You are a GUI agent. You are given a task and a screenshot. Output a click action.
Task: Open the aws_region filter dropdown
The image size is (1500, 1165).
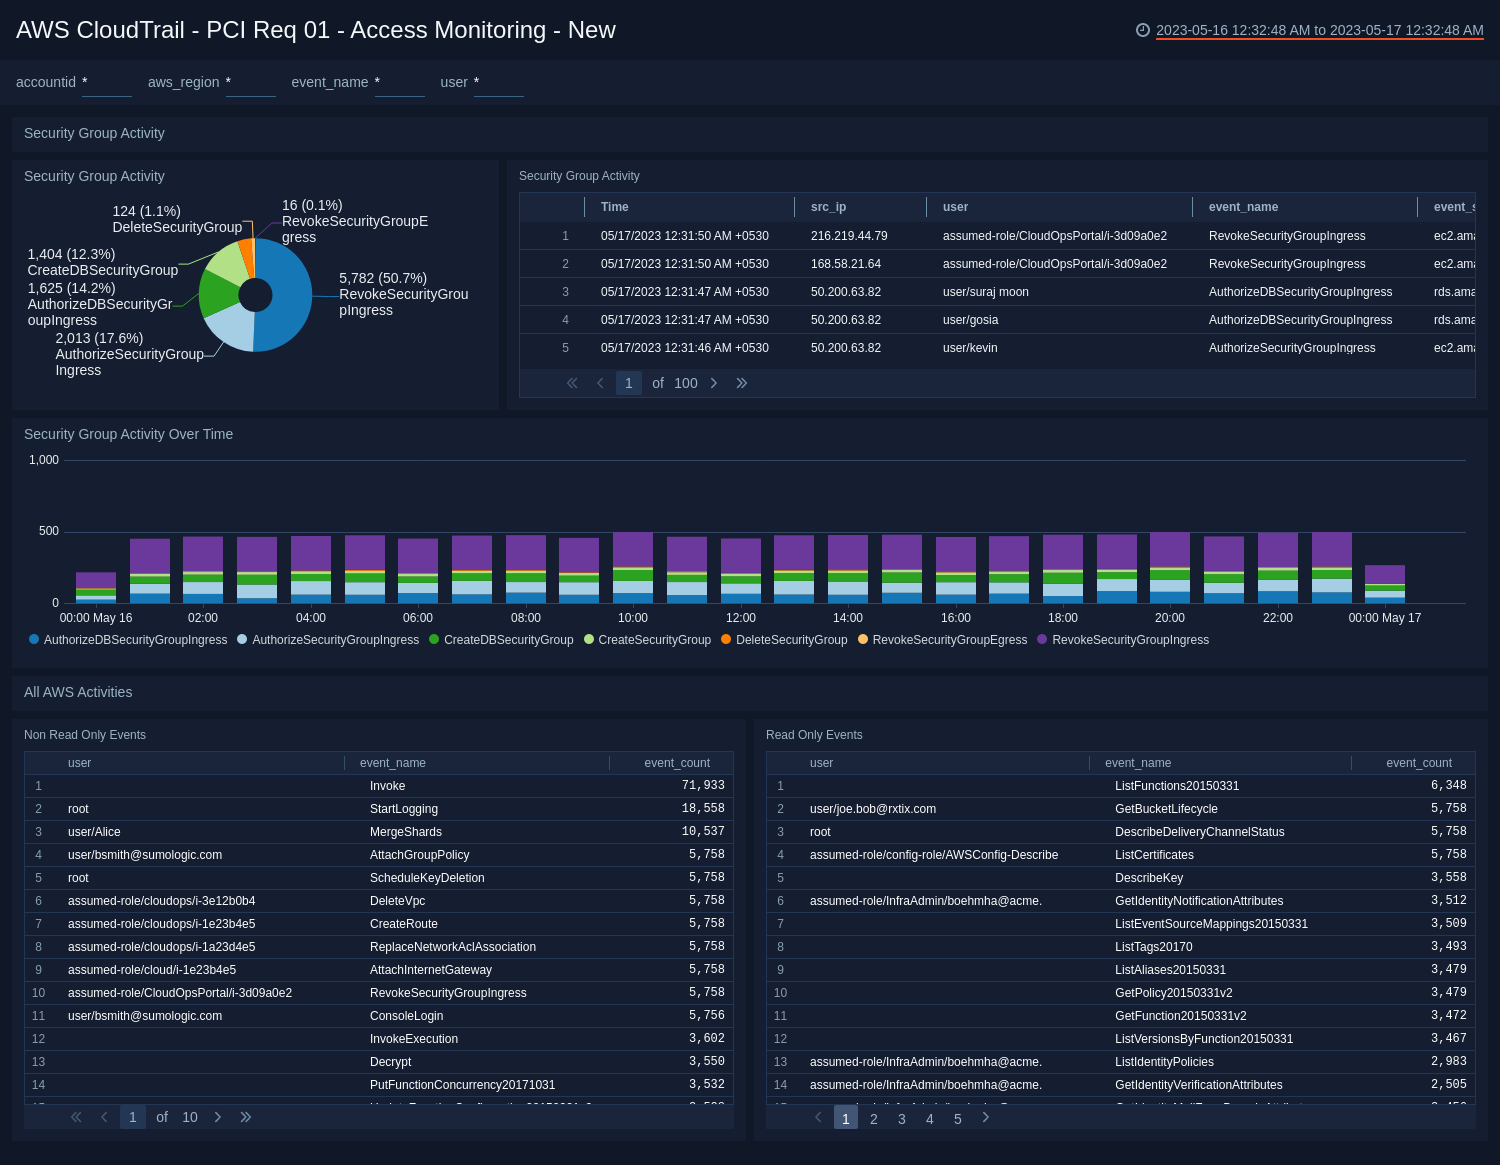click(x=250, y=88)
